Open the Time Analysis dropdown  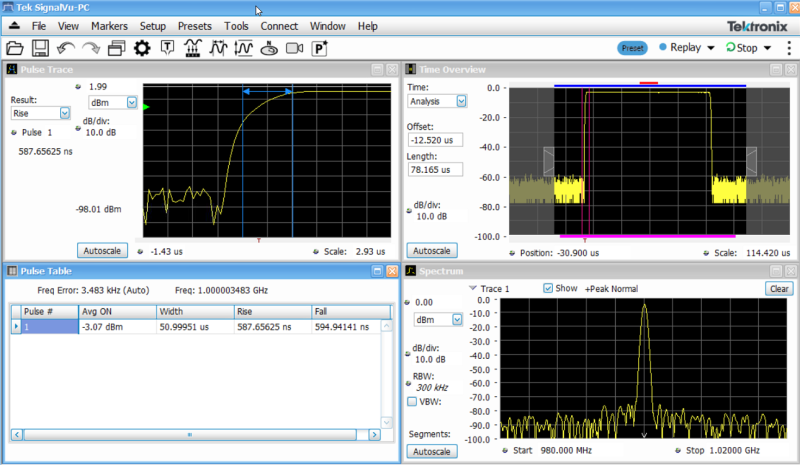461,101
